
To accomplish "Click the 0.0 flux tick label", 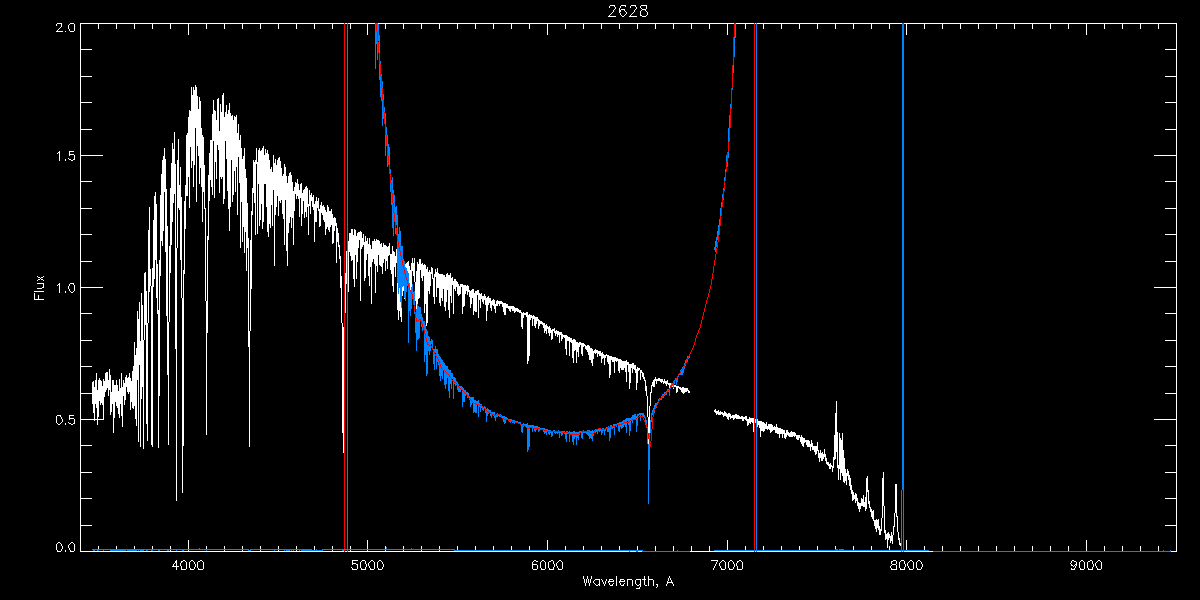I will coord(66,547).
